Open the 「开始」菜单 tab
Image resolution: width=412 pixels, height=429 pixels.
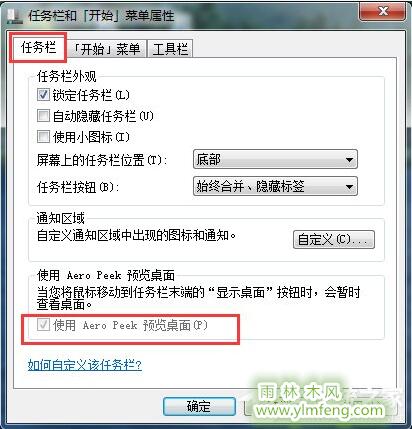(106, 49)
